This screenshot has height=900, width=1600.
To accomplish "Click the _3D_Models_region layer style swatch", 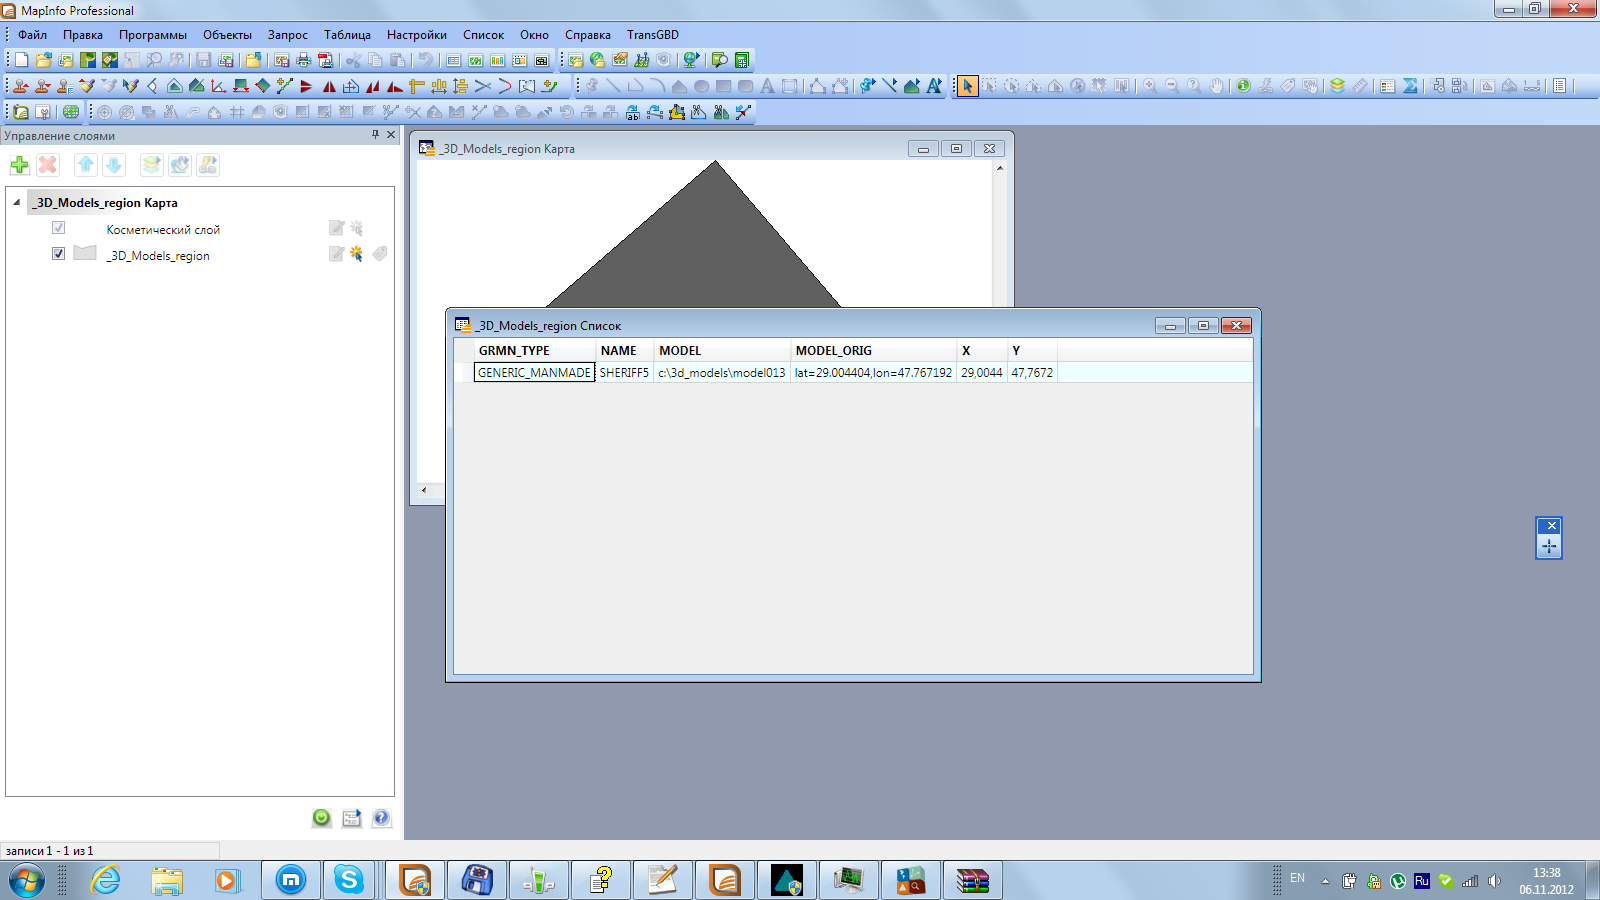I will click(x=85, y=254).
